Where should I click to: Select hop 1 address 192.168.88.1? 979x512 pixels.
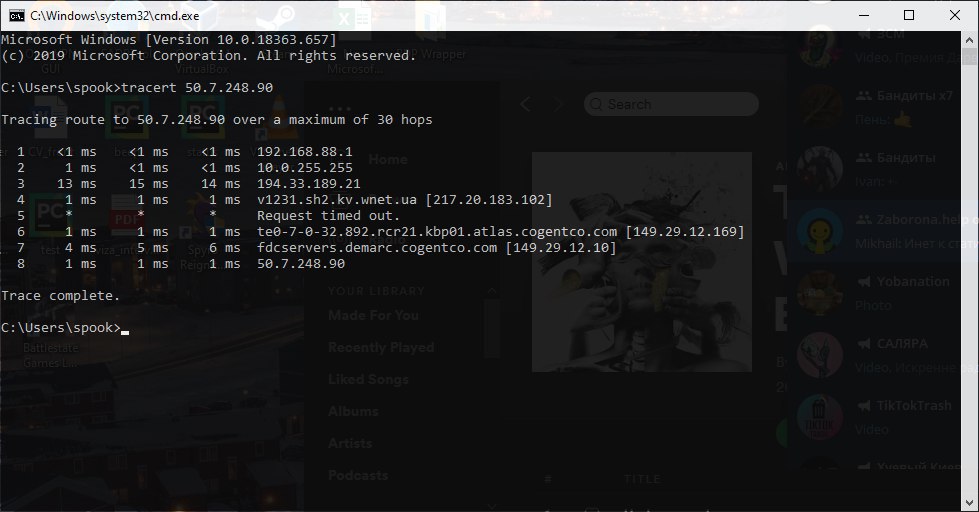point(305,152)
